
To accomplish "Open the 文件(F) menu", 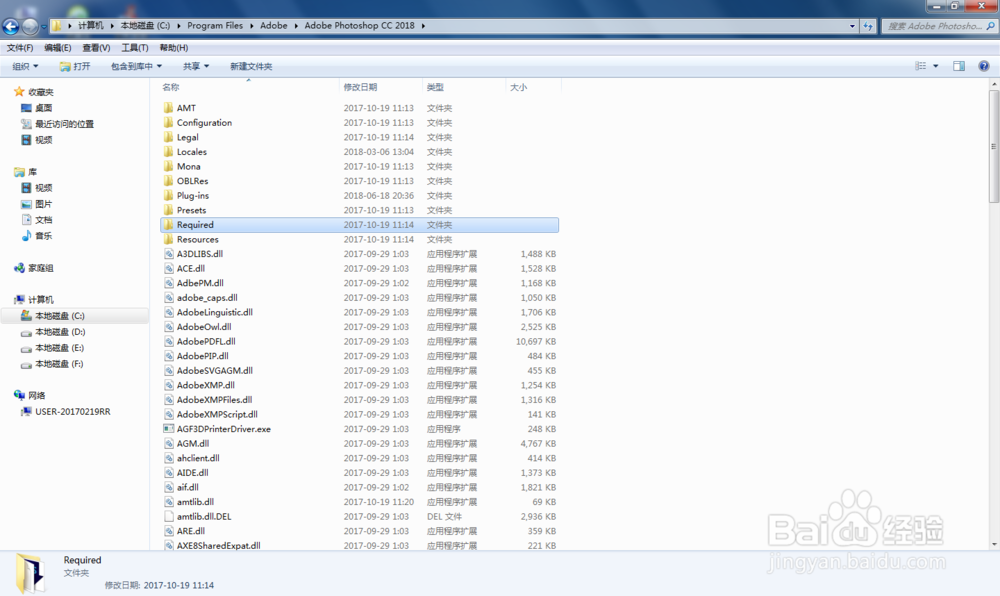I will click(x=20, y=48).
